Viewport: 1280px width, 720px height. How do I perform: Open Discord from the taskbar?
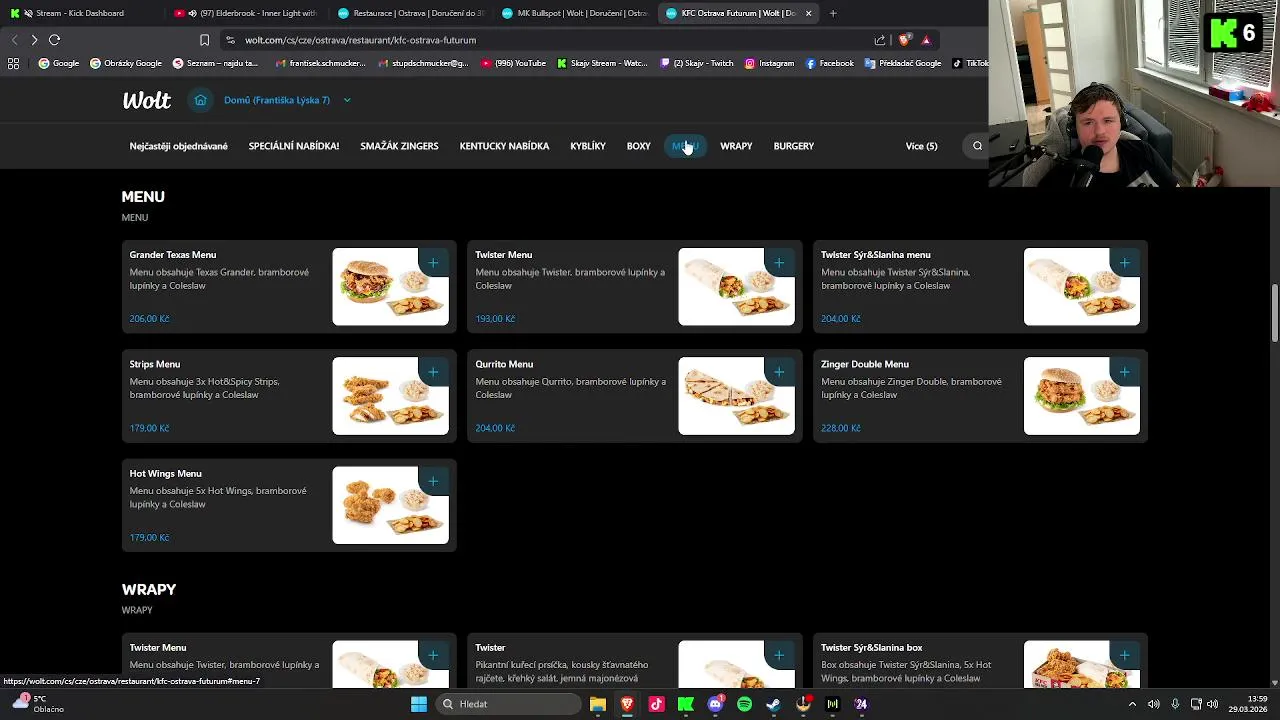click(715, 704)
